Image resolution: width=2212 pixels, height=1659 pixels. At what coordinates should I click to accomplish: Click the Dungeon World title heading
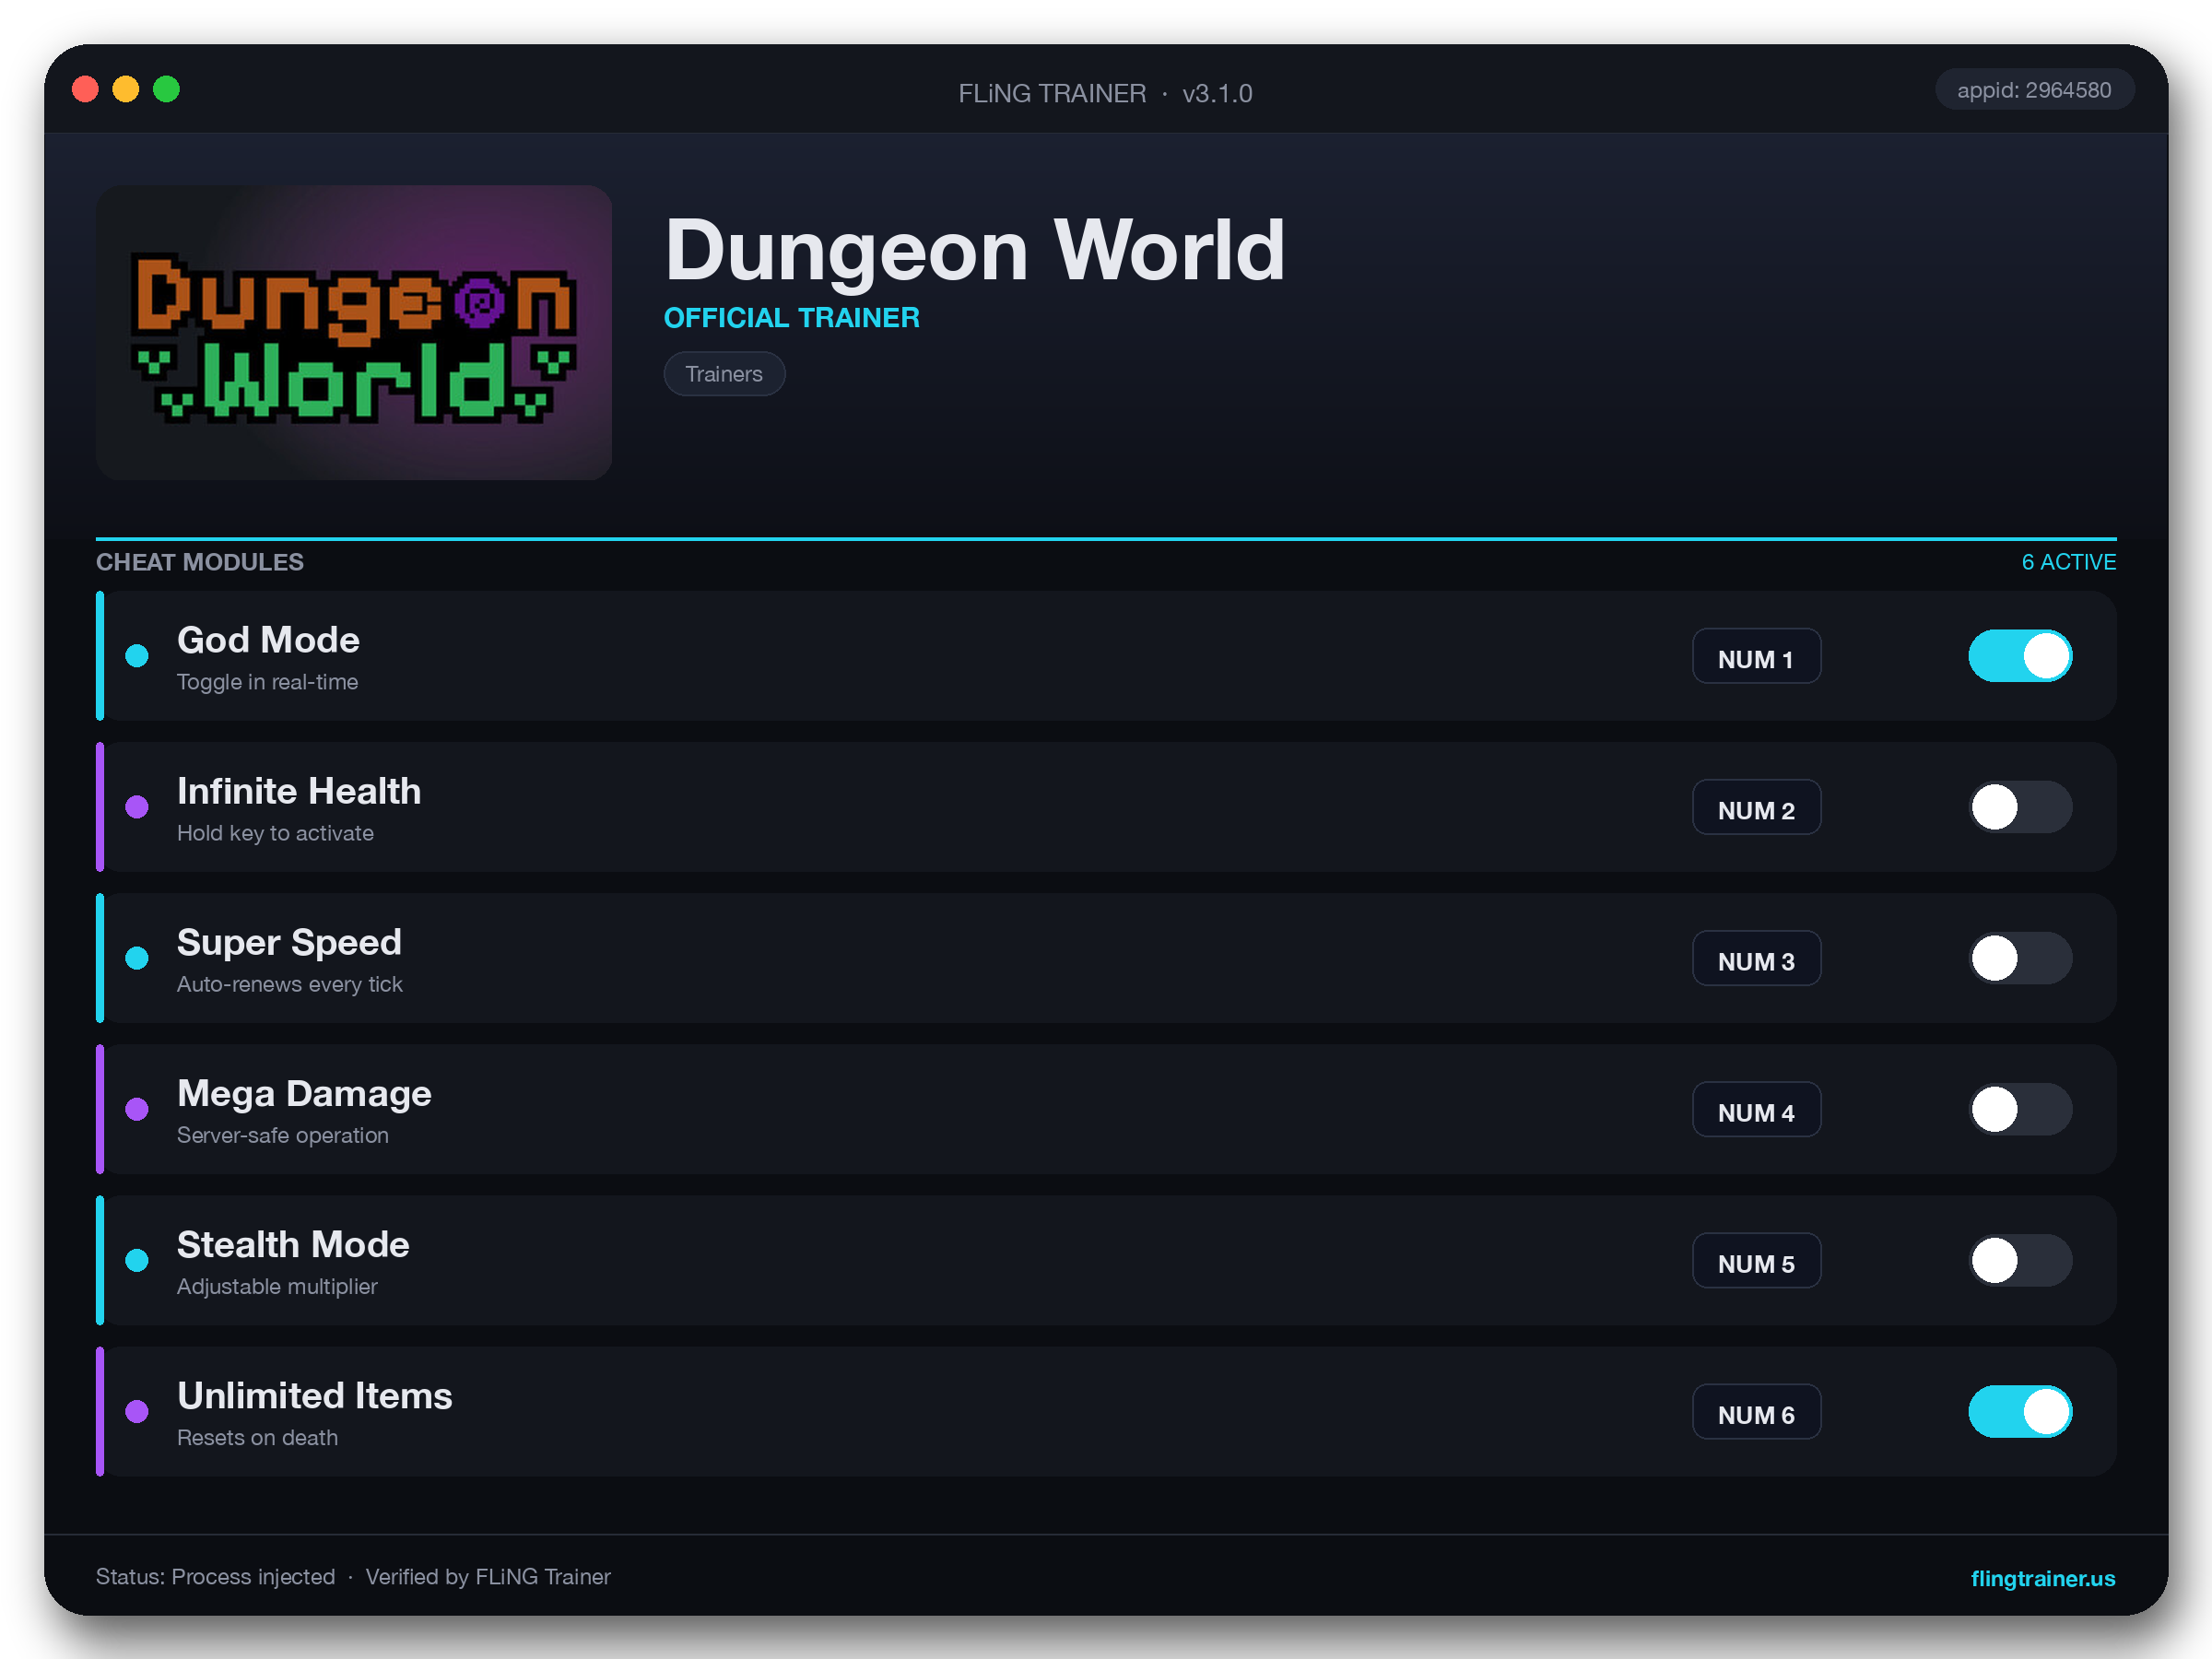(975, 250)
